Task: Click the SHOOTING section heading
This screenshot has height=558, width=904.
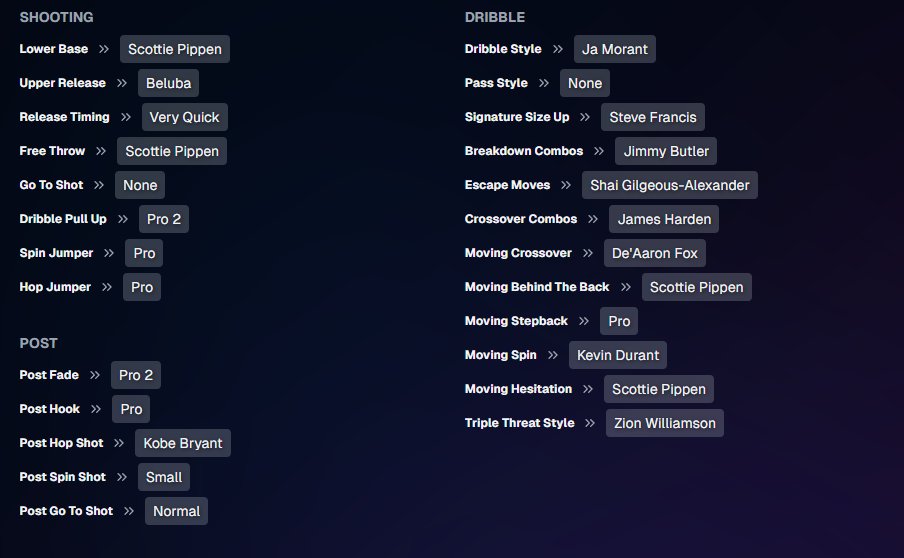Action: 56,17
